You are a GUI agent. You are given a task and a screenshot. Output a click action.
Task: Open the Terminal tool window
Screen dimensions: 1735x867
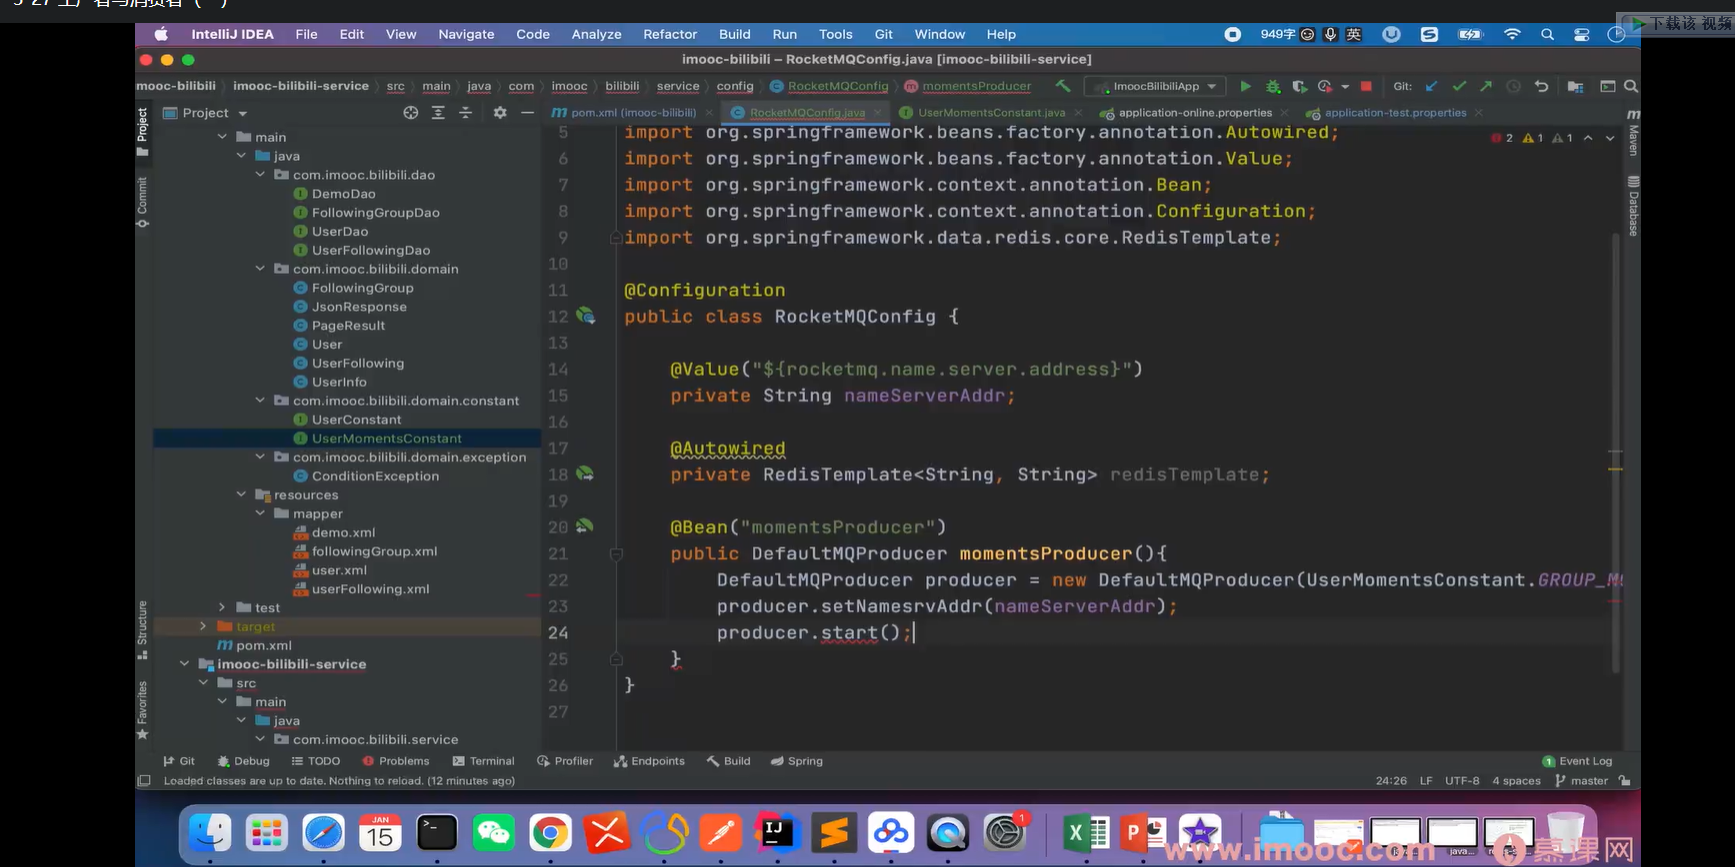tap(484, 761)
